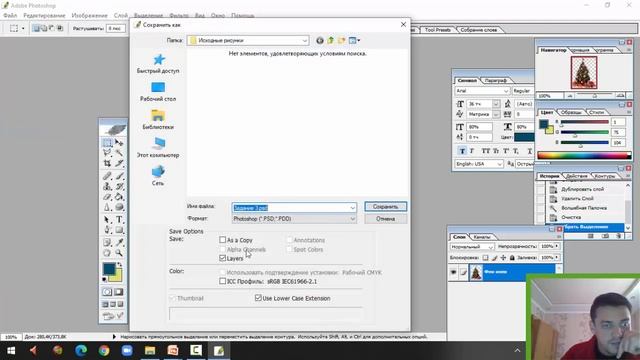
Task: Open the Редактирование menu
Action: [x=44, y=16]
